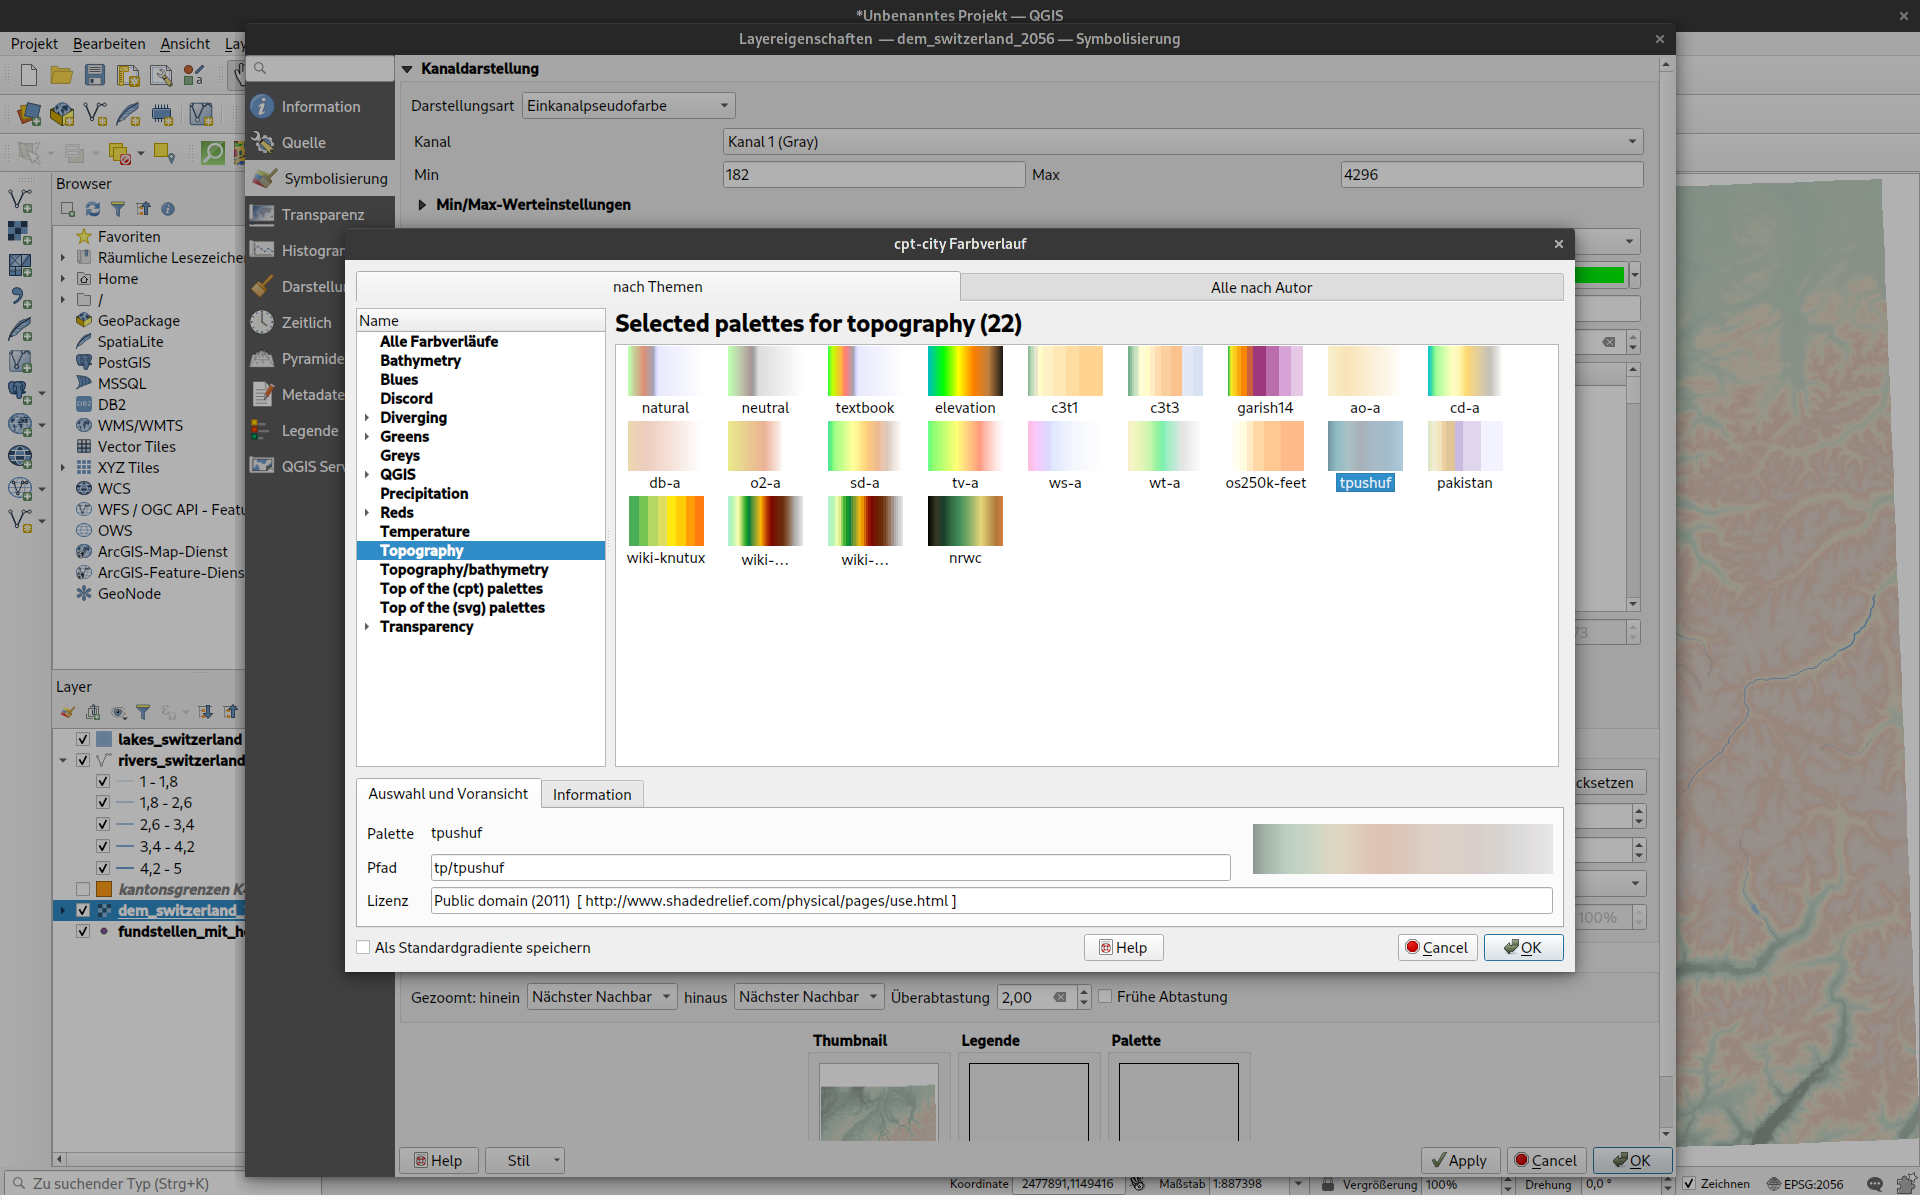Click the open project folder icon

(x=62, y=75)
